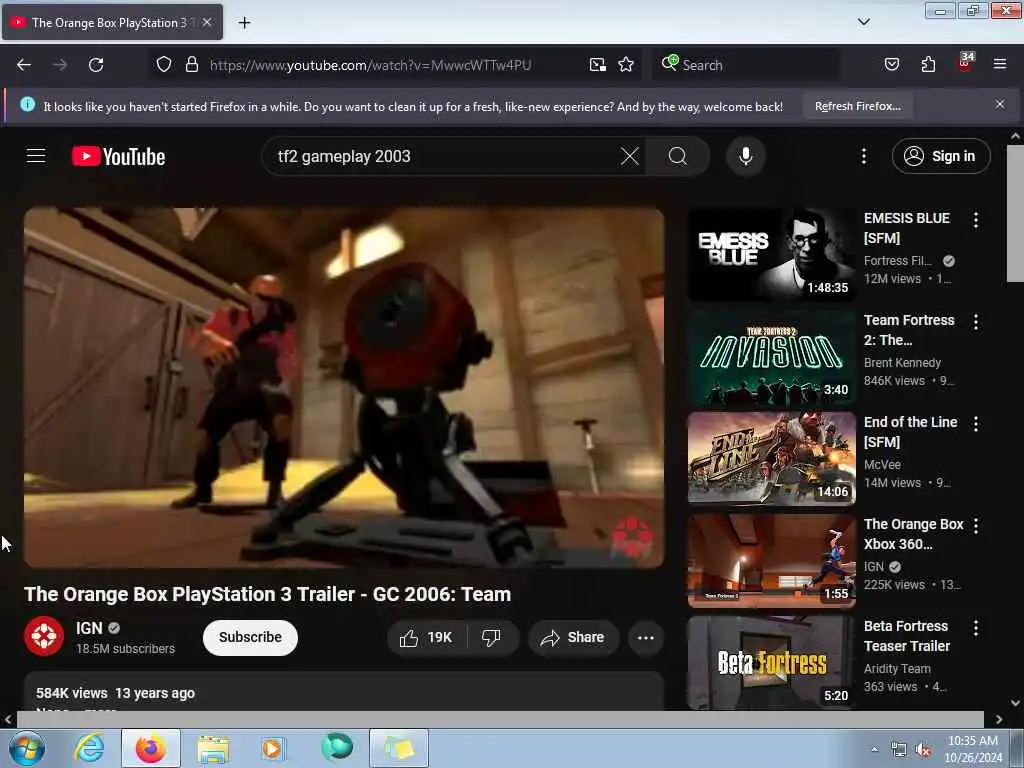This screenshot has width=1024, height=768.
Task: Launch Internet Explorer from the taskbar
Action: click(89, 748)
